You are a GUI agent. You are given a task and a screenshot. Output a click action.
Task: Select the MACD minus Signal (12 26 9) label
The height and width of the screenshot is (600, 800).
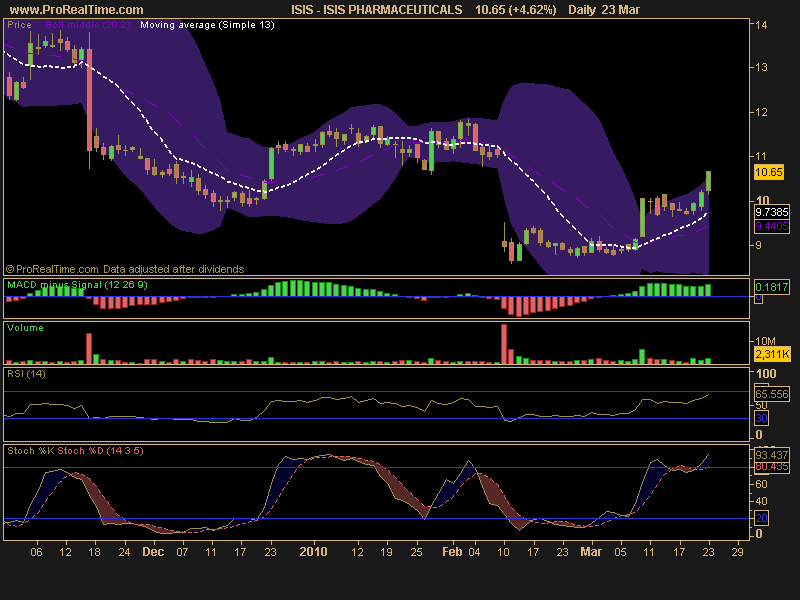77,285
